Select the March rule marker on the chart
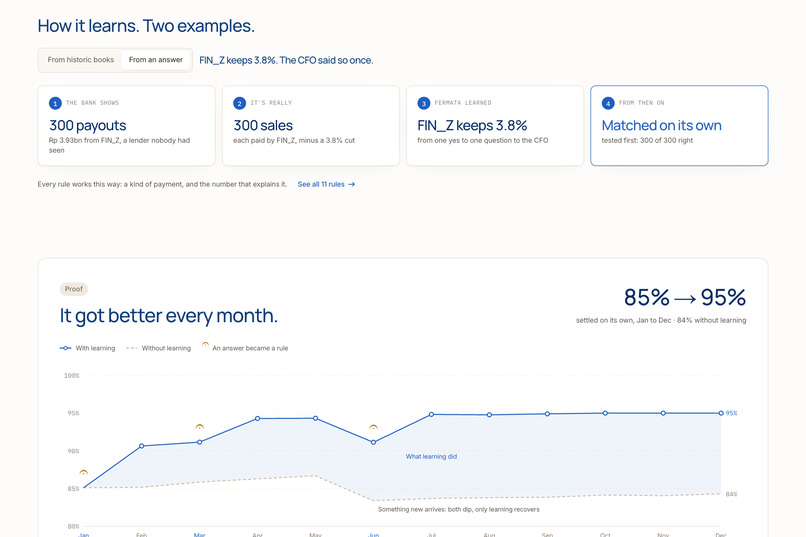The image size is (806, 537). (x=199, y=428)
